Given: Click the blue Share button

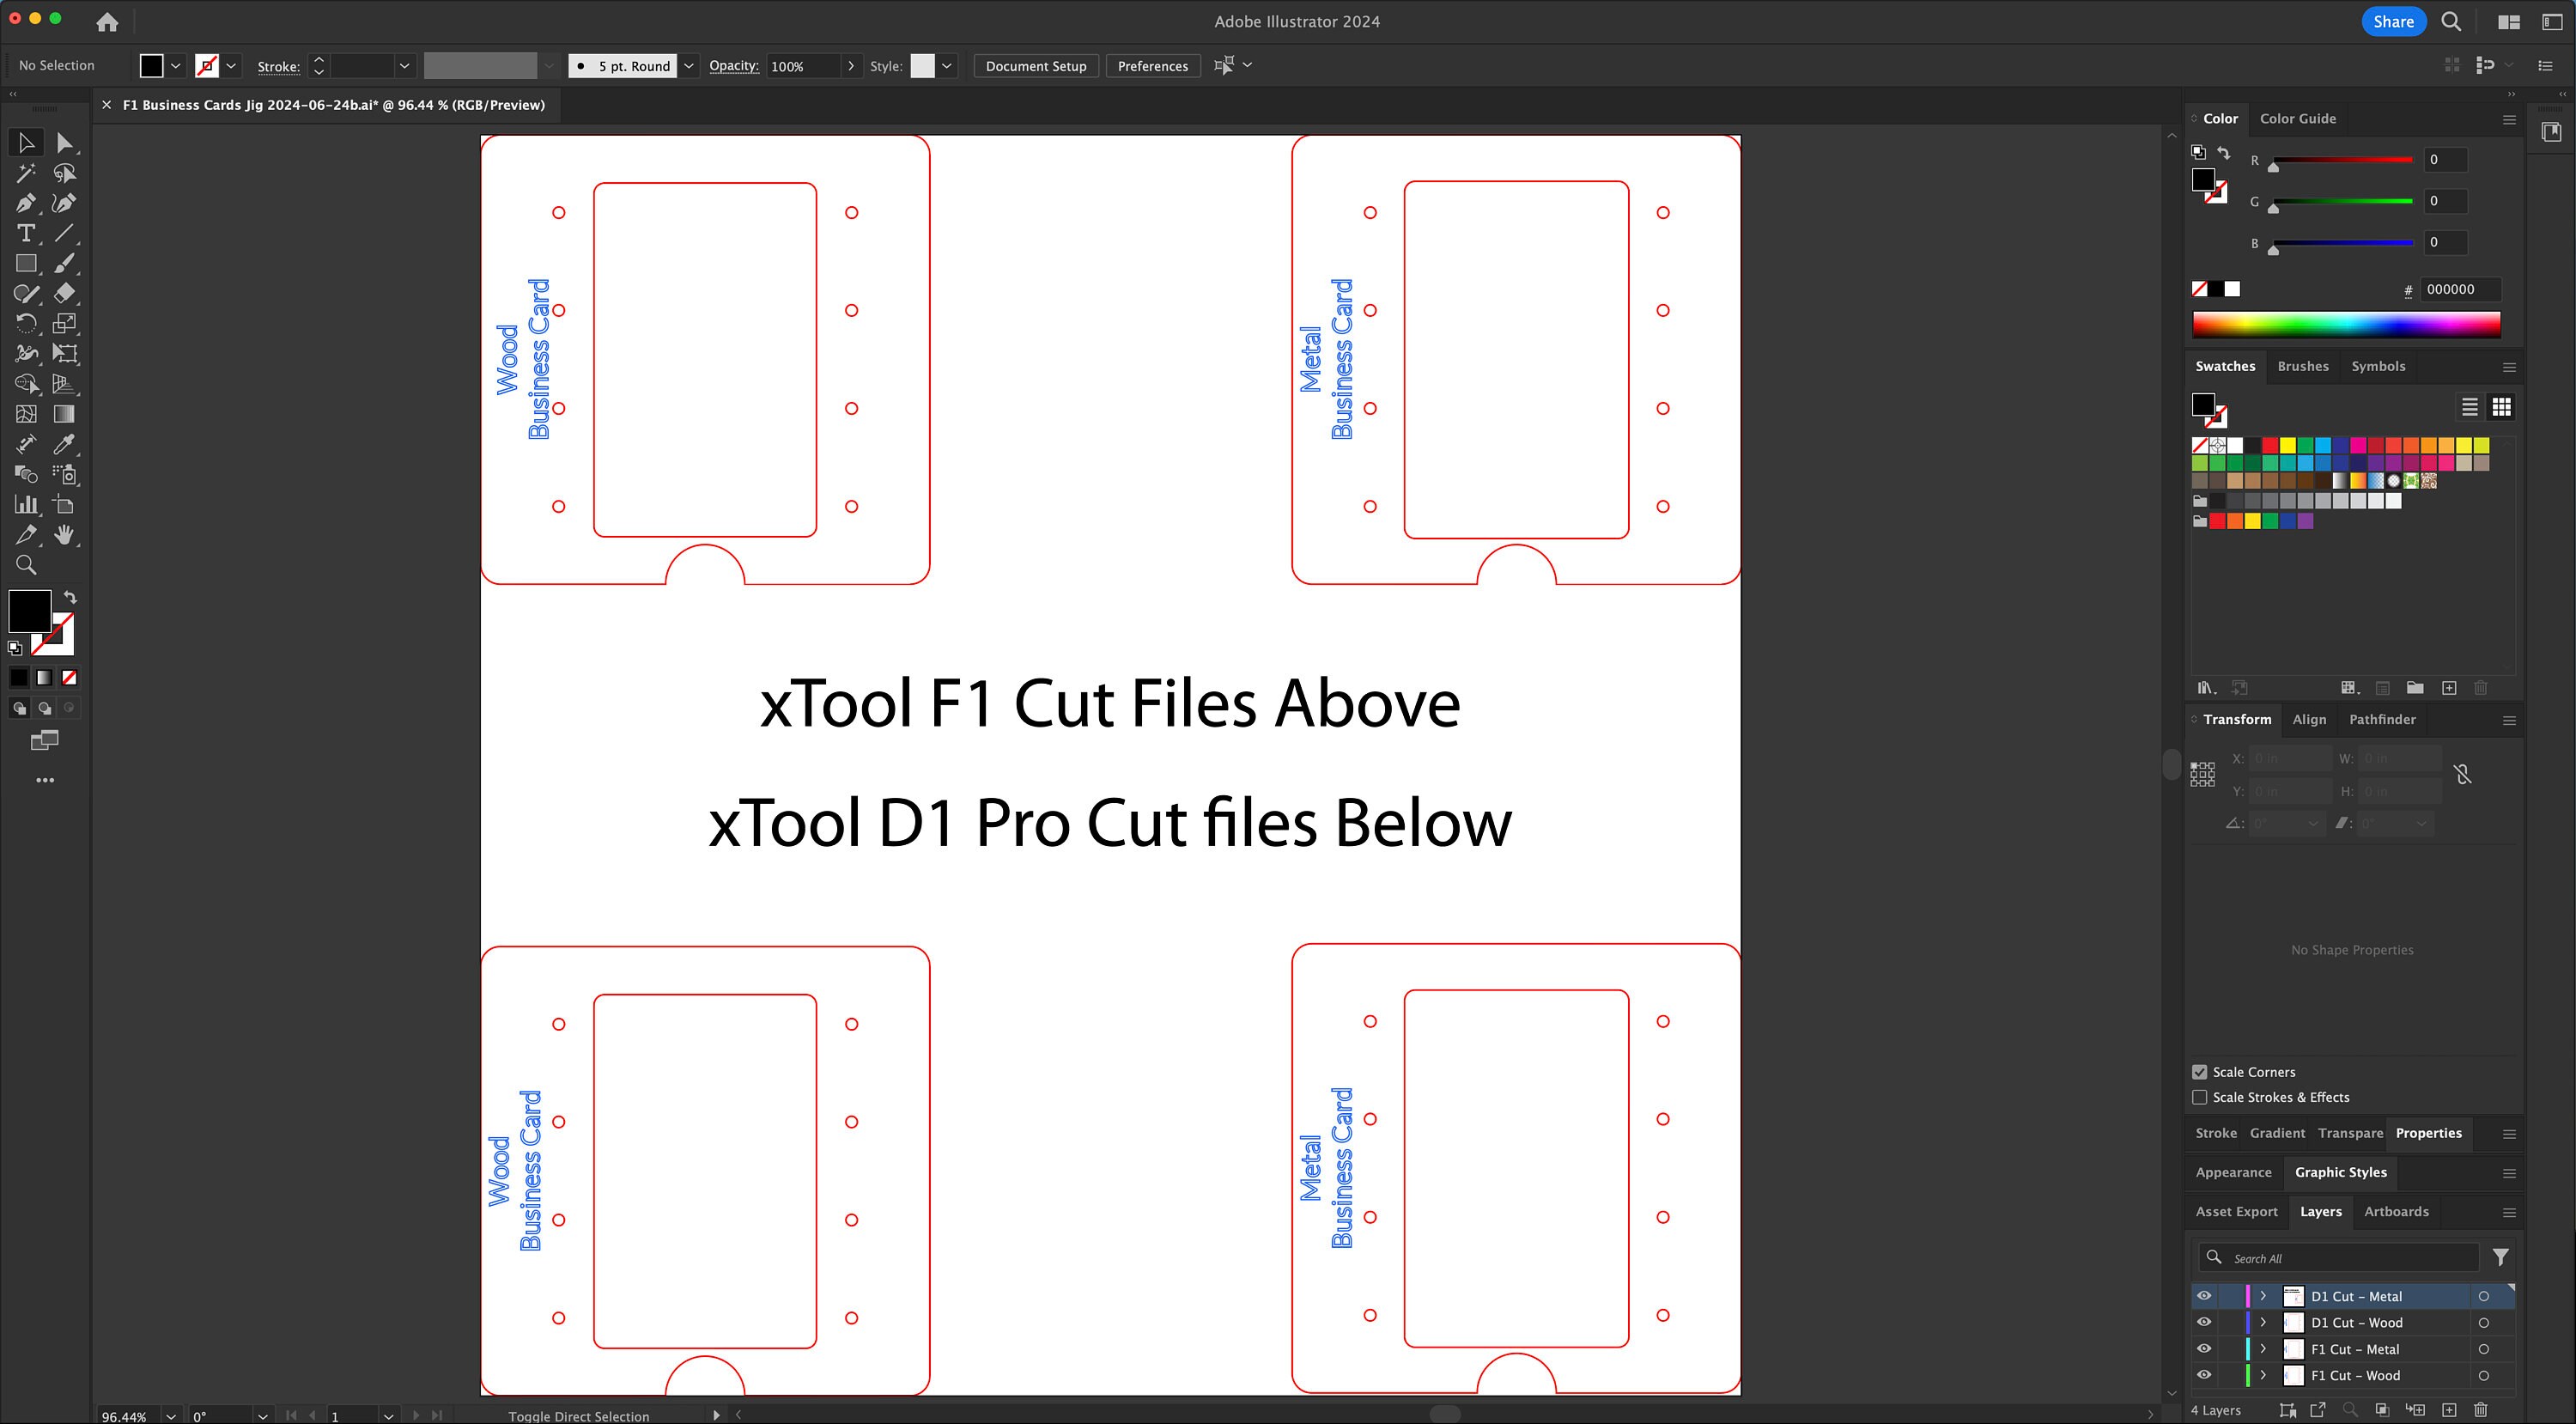Looking at the screenshot, I should 2393,21.
